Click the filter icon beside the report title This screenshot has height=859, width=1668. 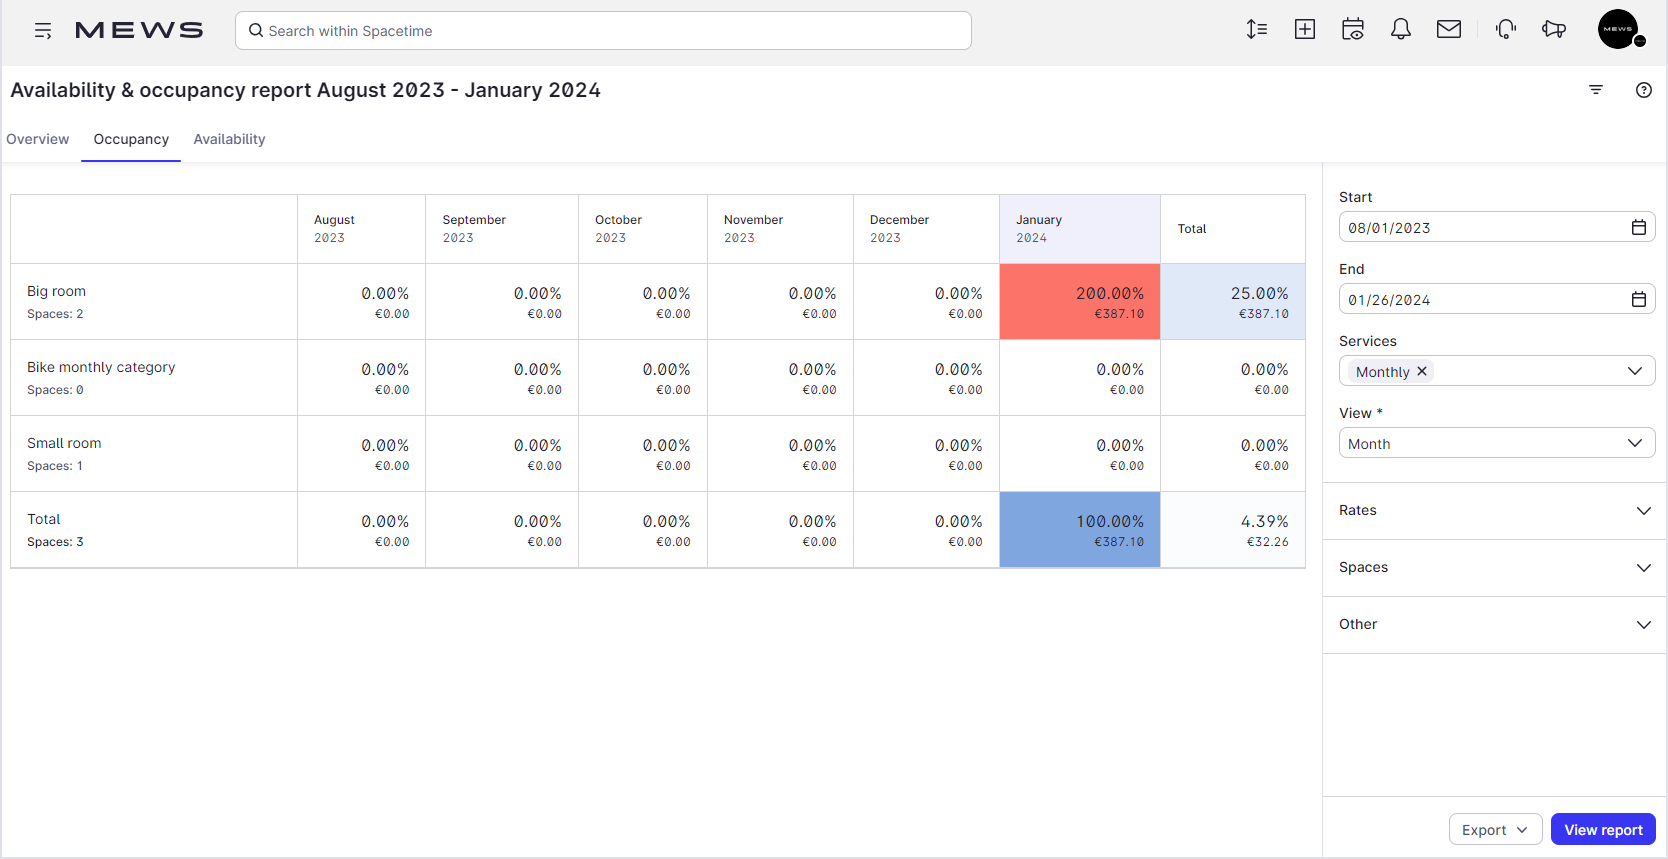[1596, 90]
